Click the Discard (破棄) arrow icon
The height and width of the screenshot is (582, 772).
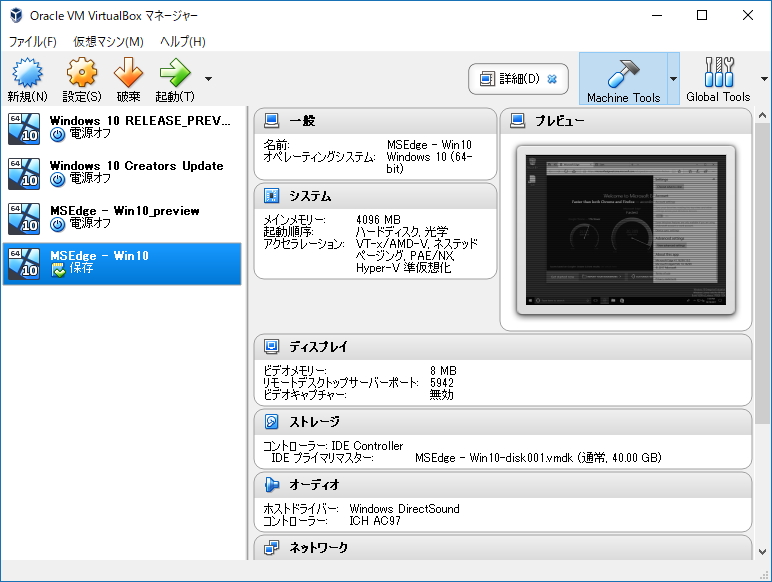click(x=129, y=73)
